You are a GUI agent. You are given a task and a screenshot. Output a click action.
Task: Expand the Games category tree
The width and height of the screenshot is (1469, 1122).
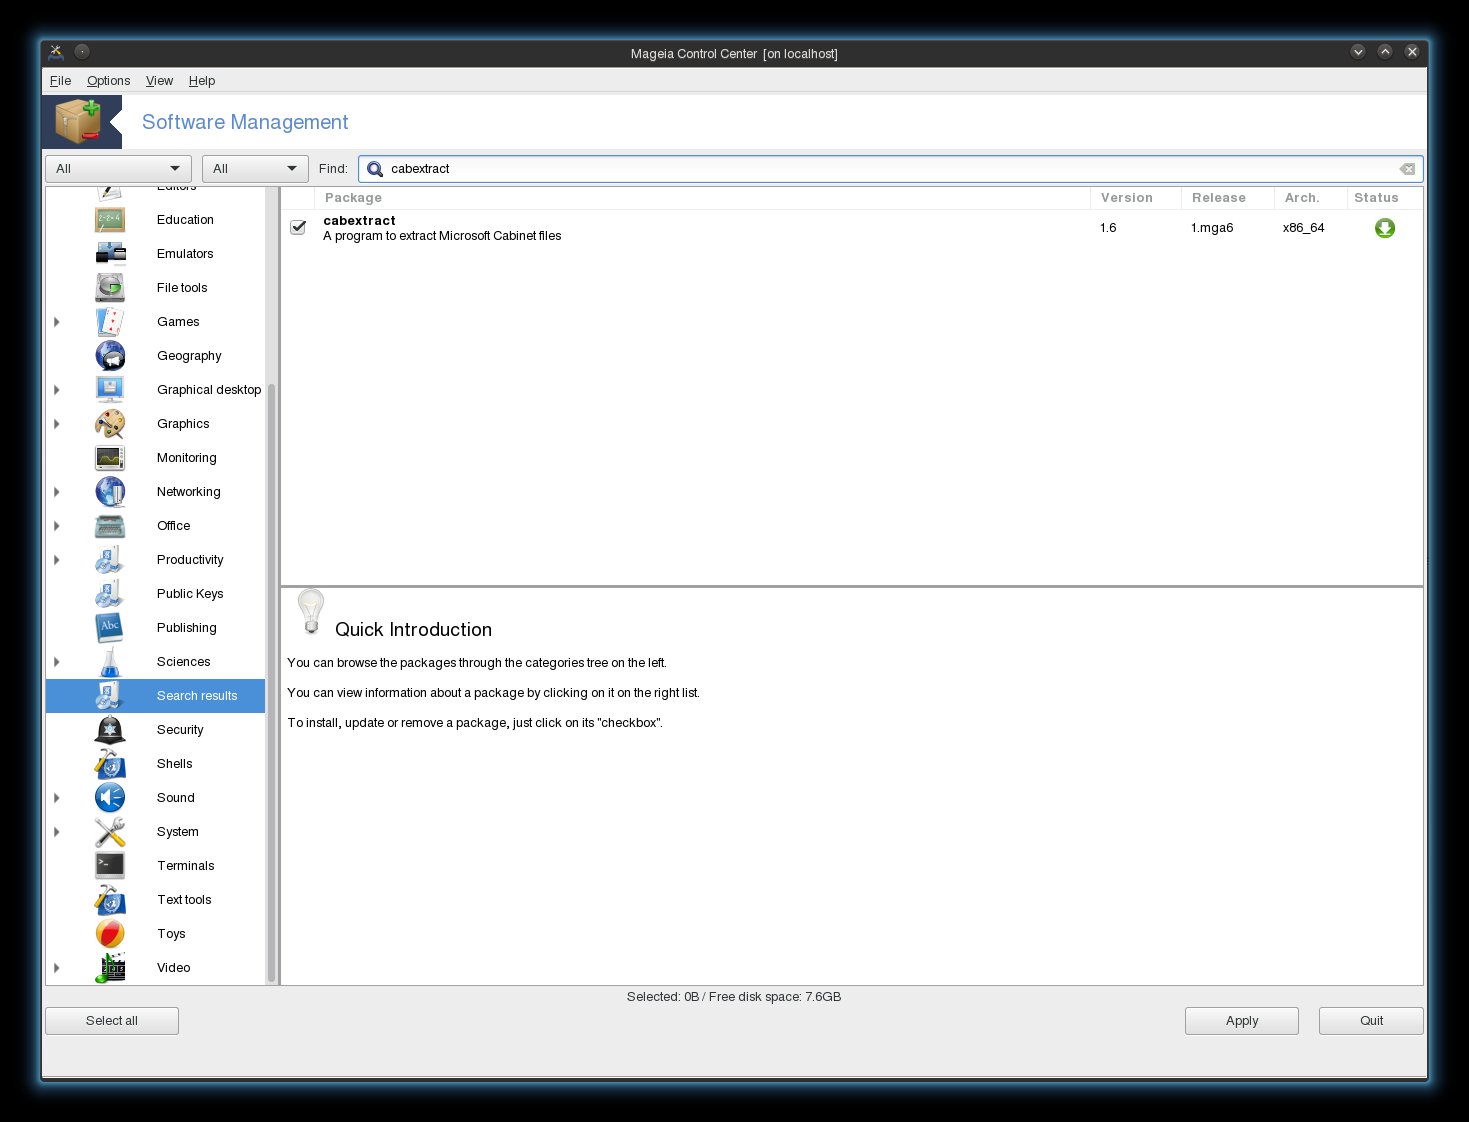click(57, 322)
